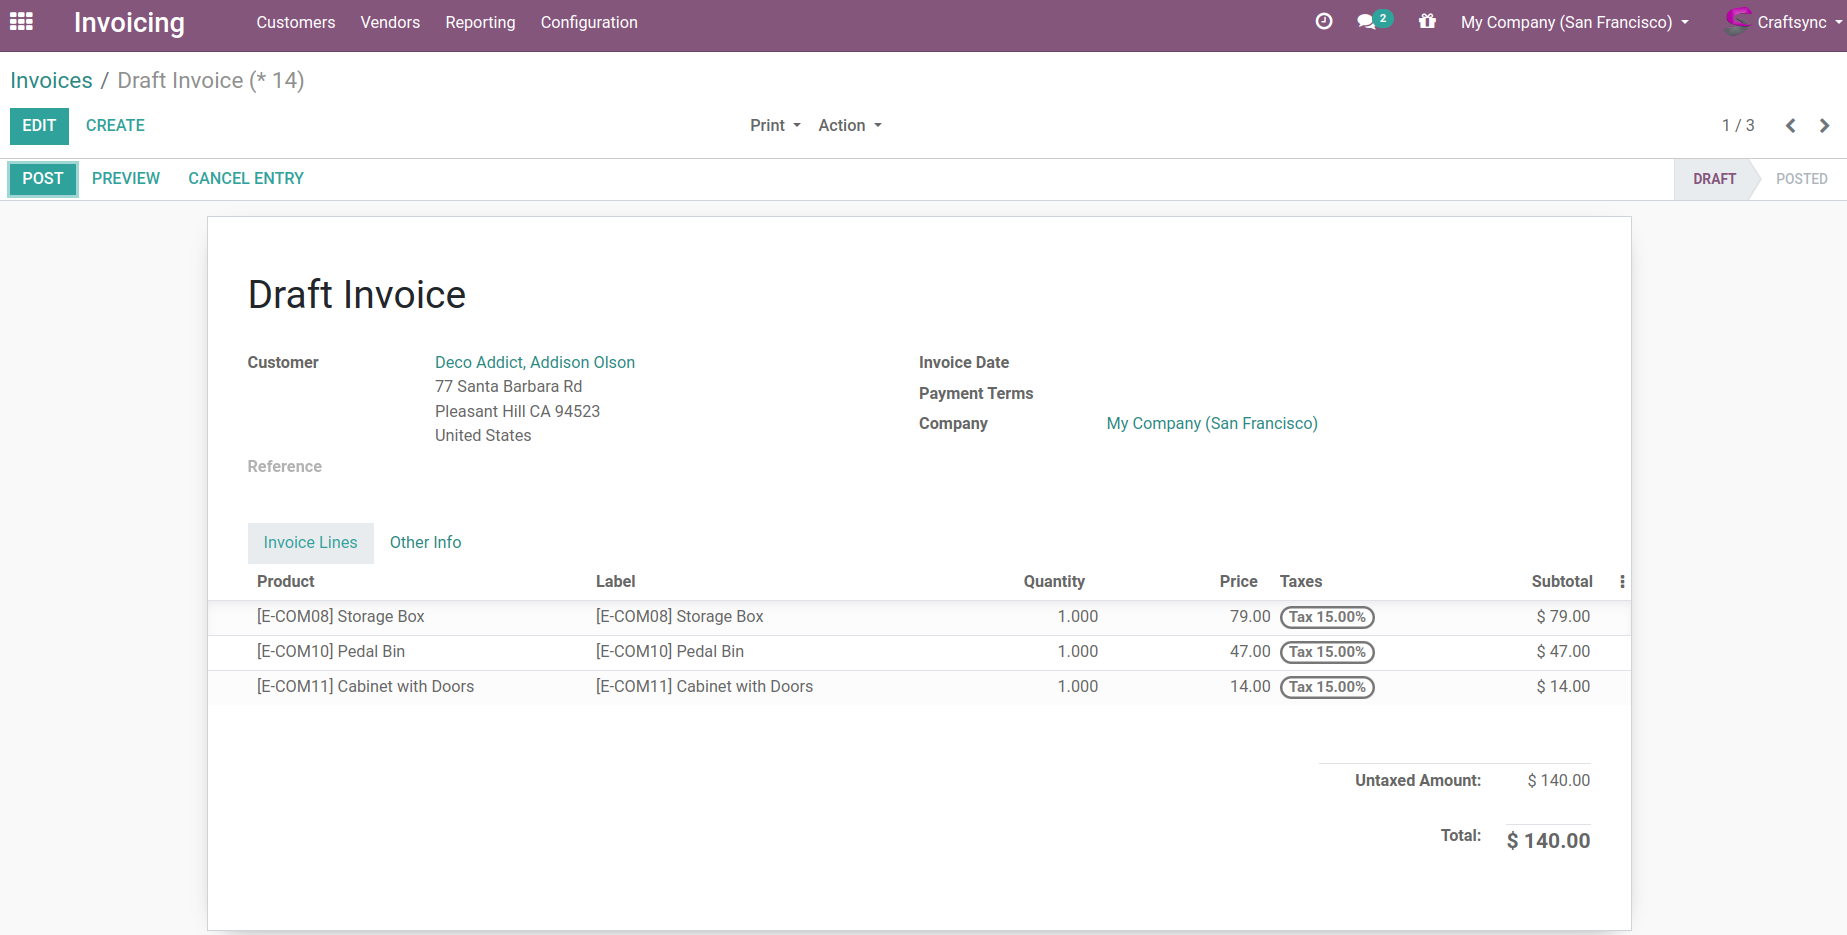Open the activities clock icon
1847x935 pixels.
[1324, 22]
